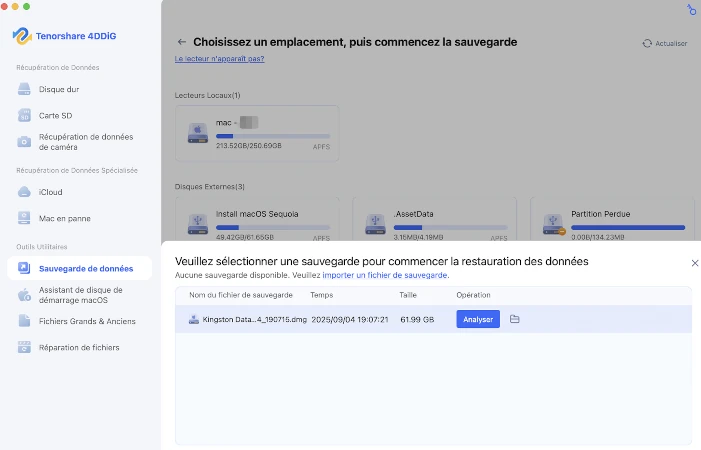Click the Mac en panne icon
The image size is (701, 450).
coord(24,218)
